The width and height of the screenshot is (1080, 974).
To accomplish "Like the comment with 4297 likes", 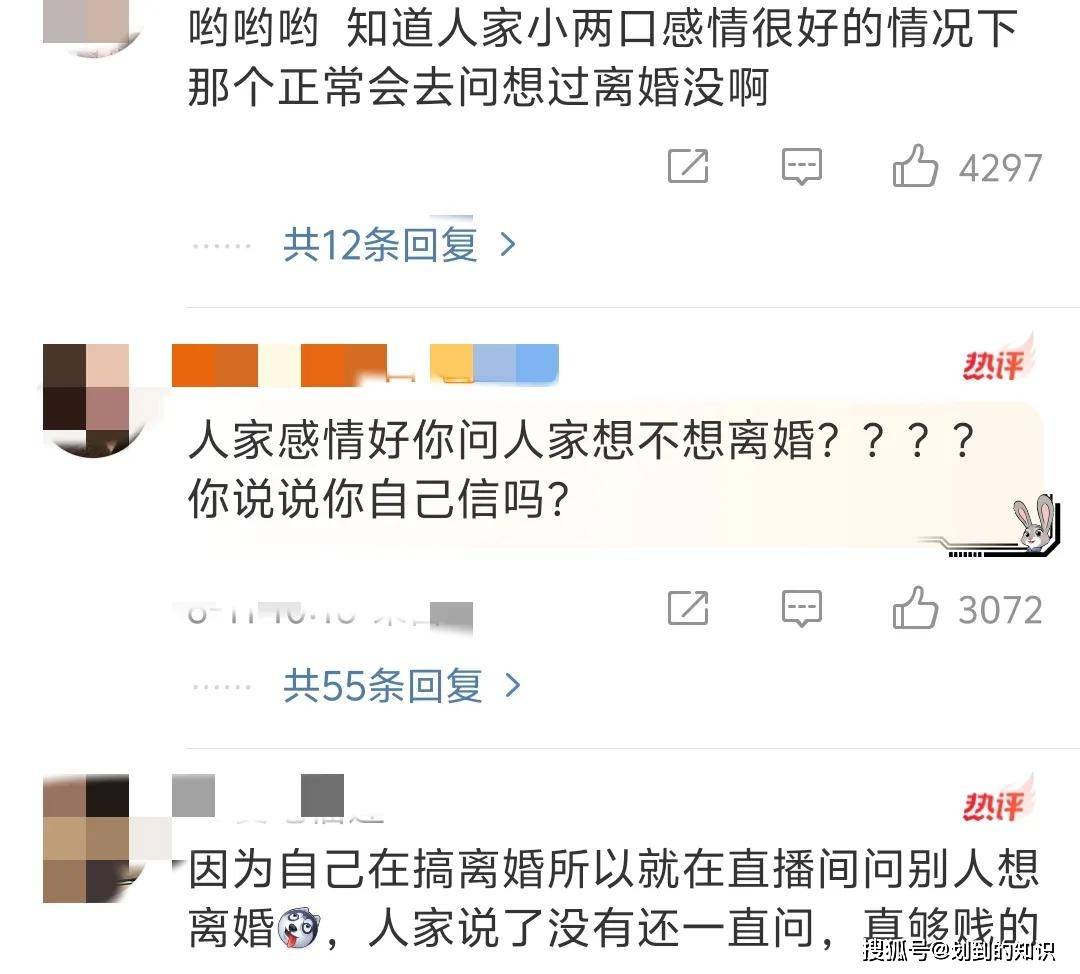I will point(915,166).
